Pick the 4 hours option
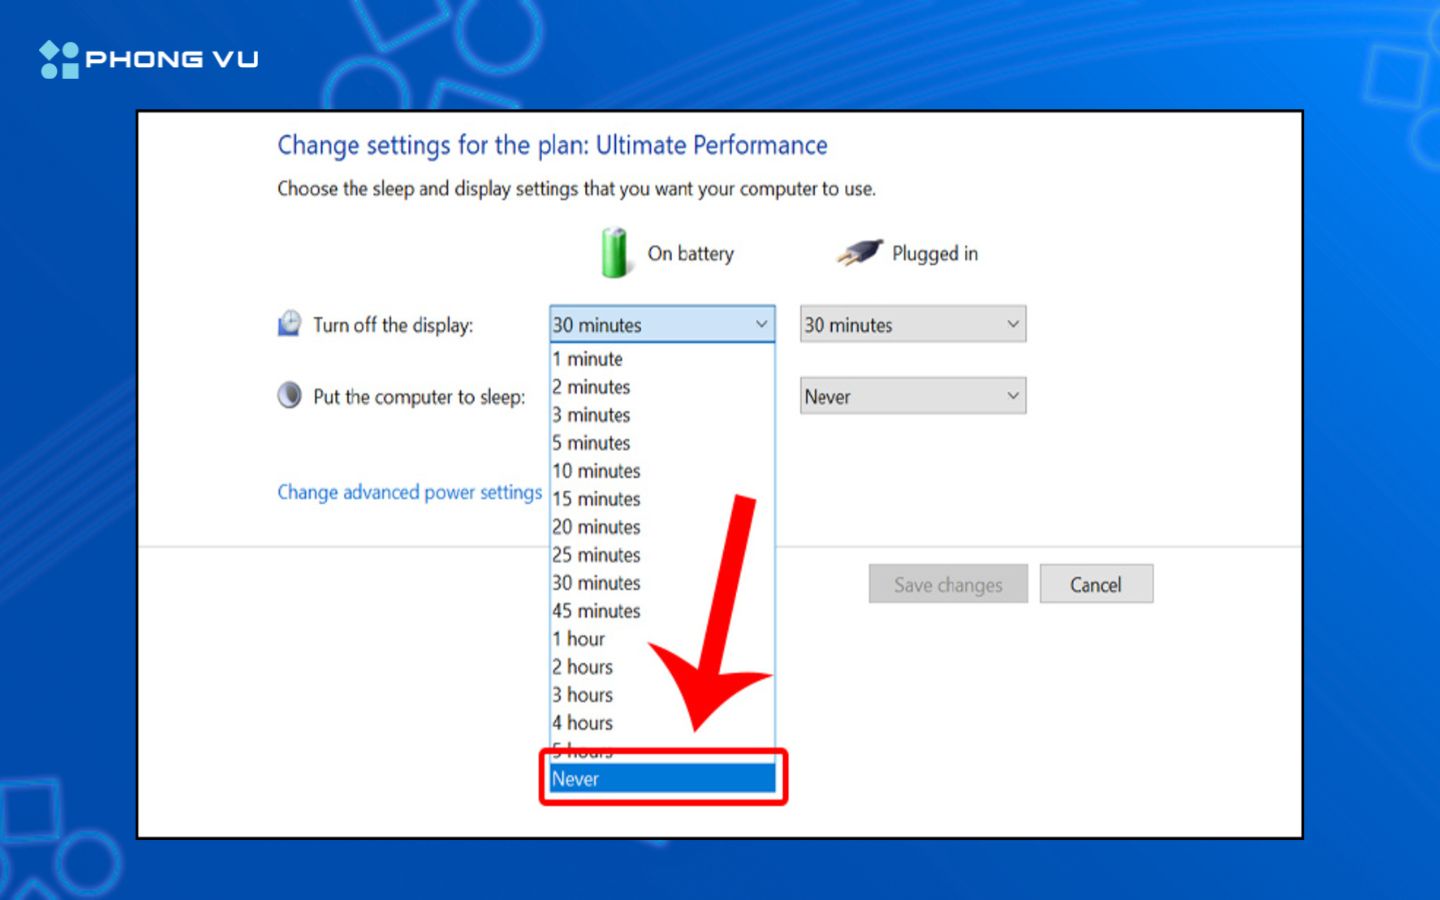Image resolution: width=1440 pixels, height=900 pixels. (x=583, y=723)
